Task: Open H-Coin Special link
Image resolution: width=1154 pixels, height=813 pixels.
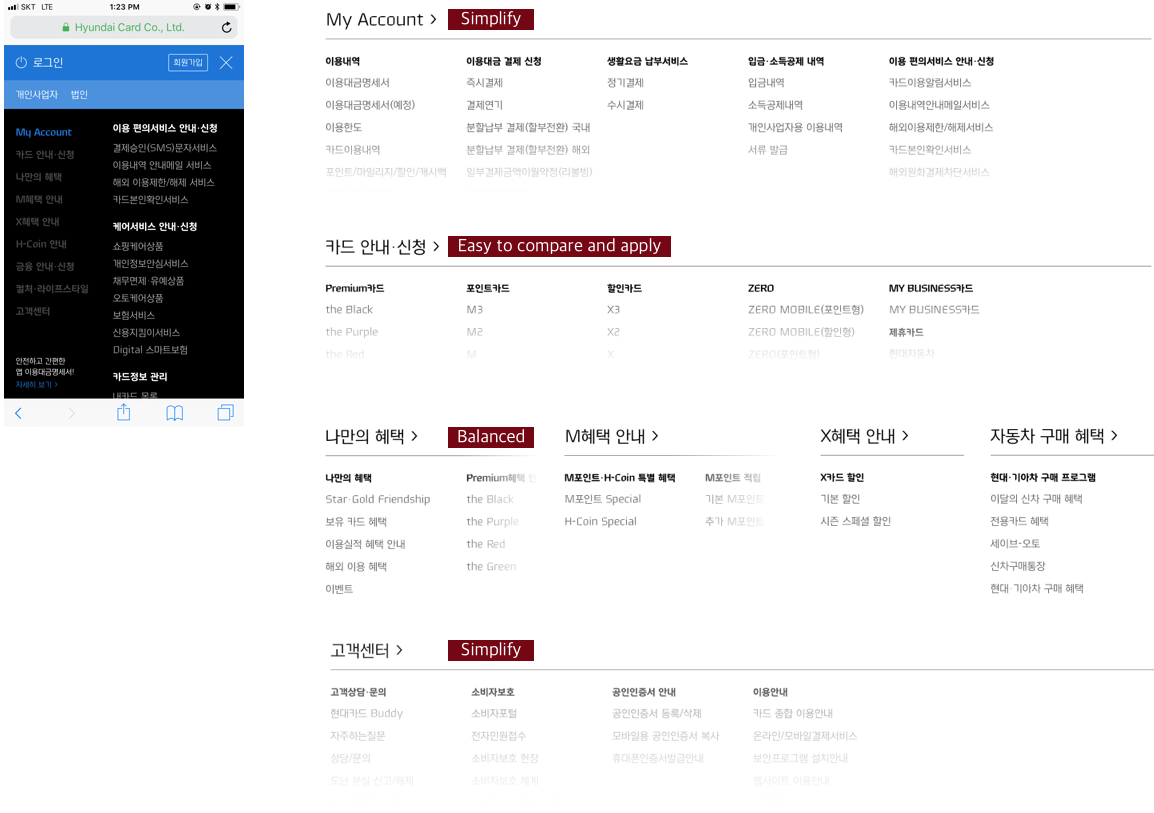Action: [601, 522]
